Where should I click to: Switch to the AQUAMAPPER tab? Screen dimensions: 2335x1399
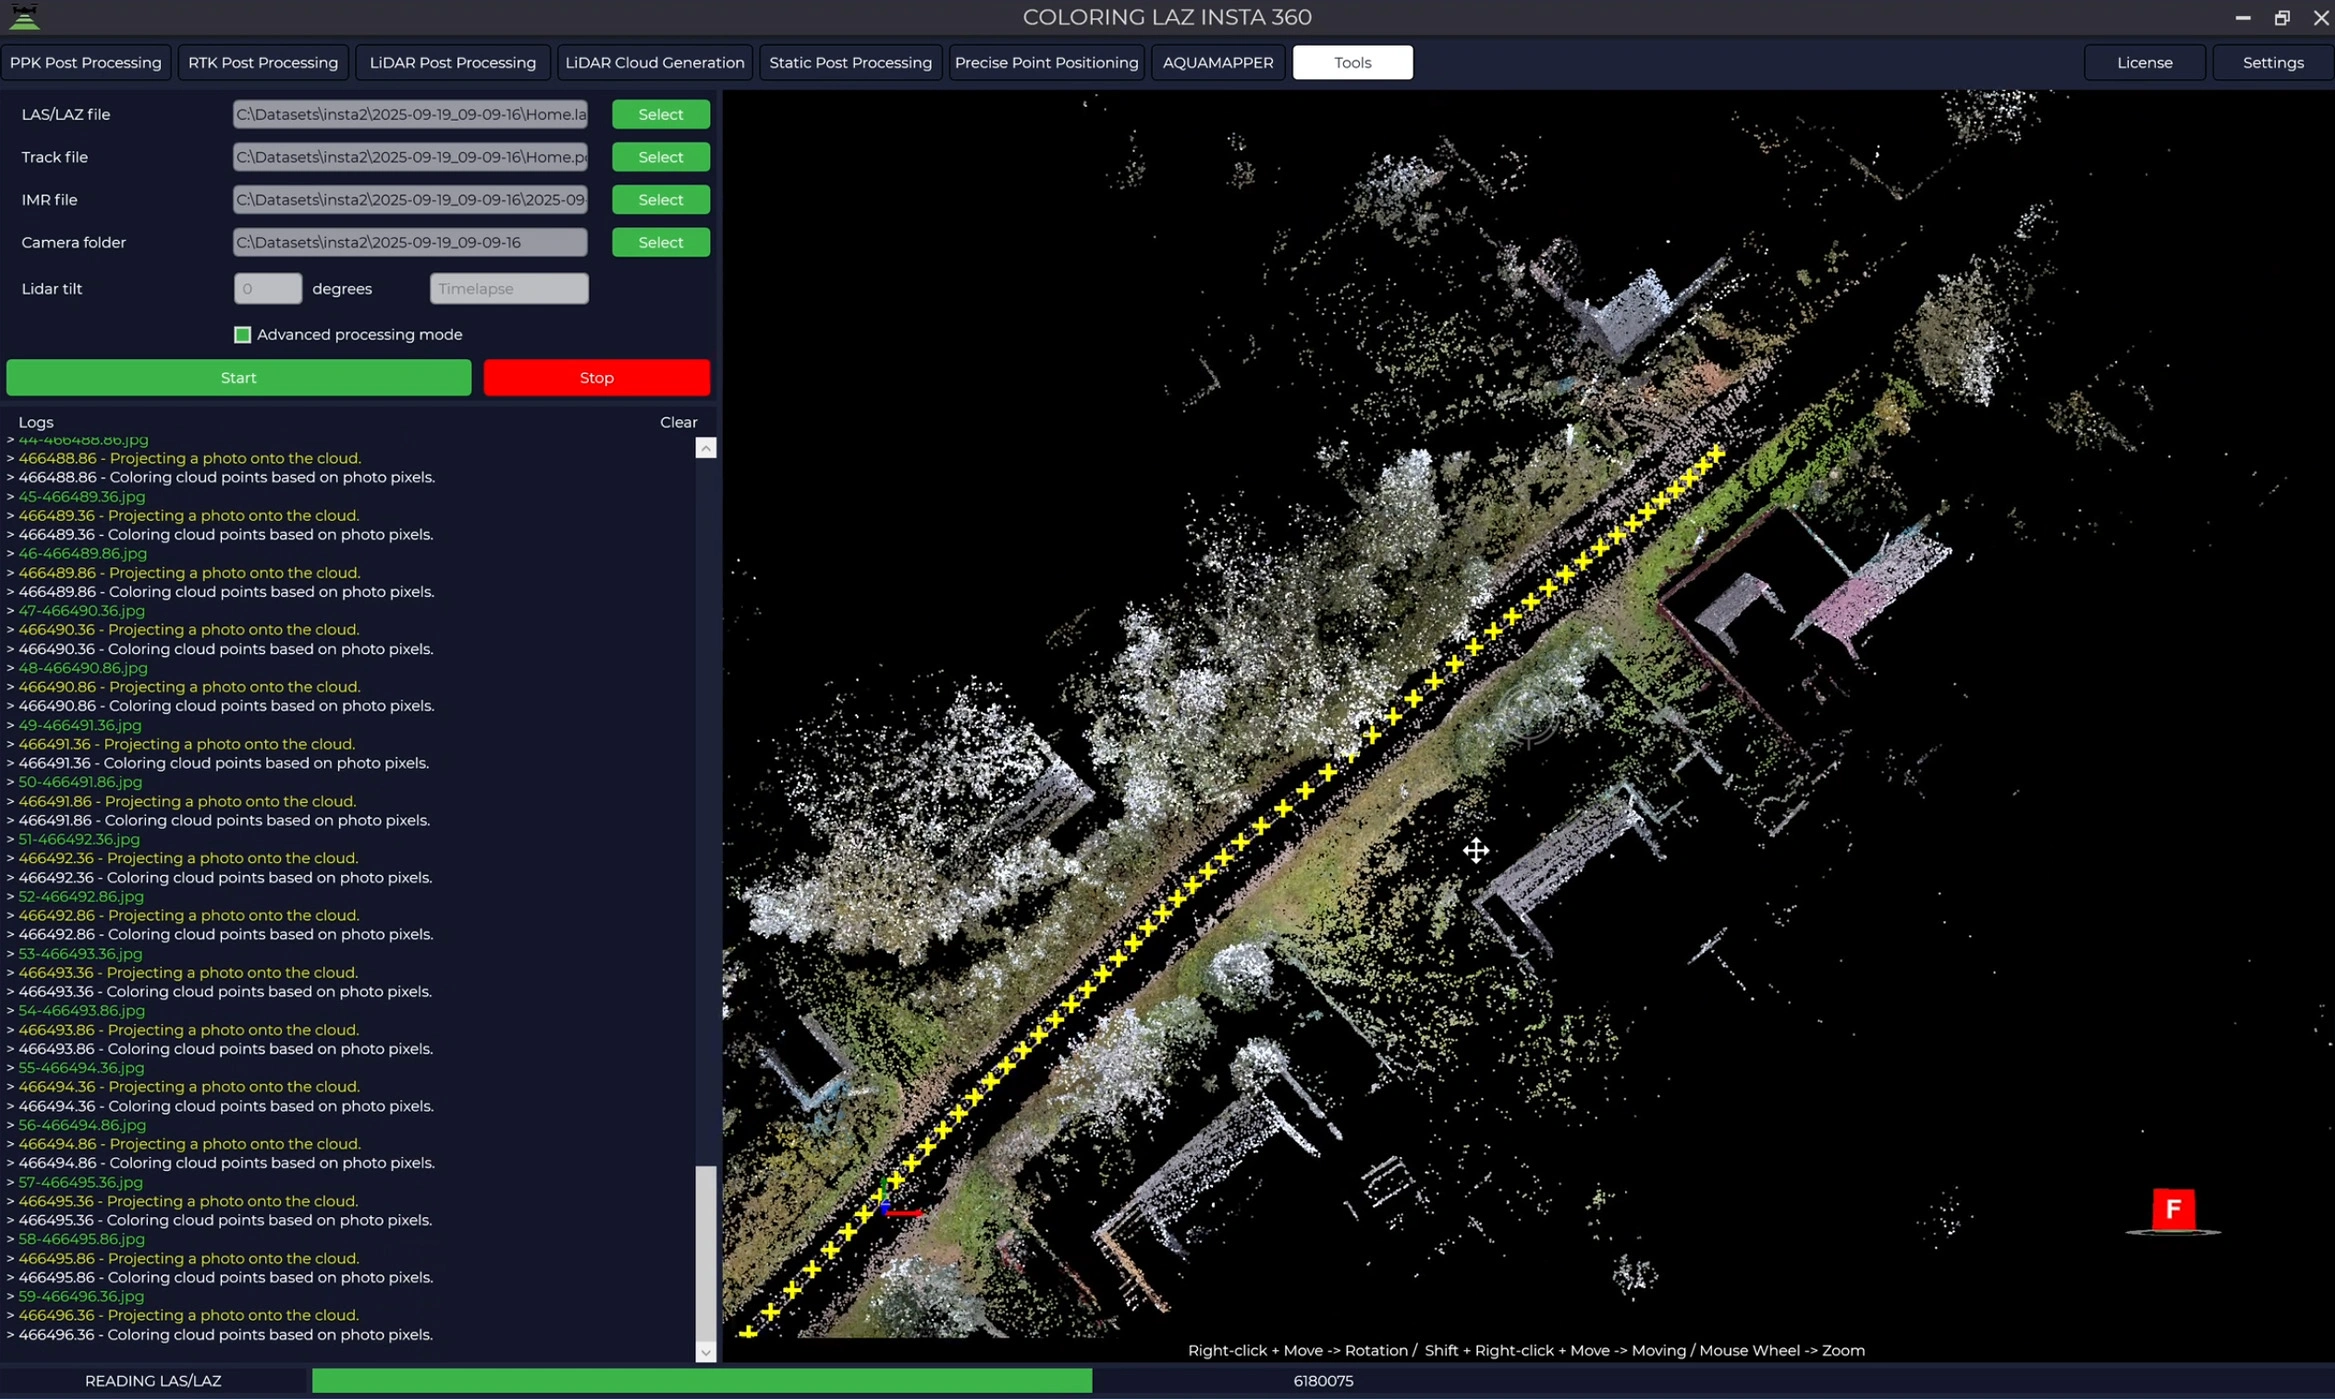coord(1218,62)
